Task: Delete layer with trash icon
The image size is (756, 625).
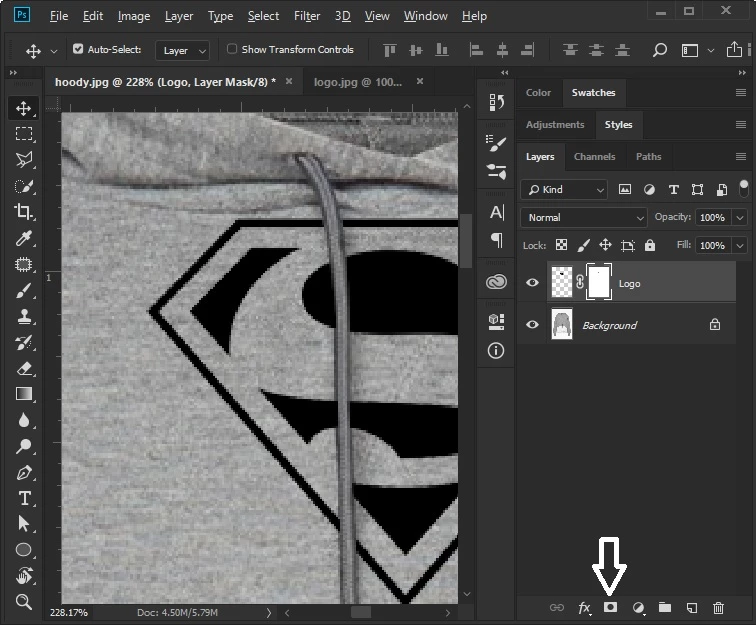Action: [718, 608]
